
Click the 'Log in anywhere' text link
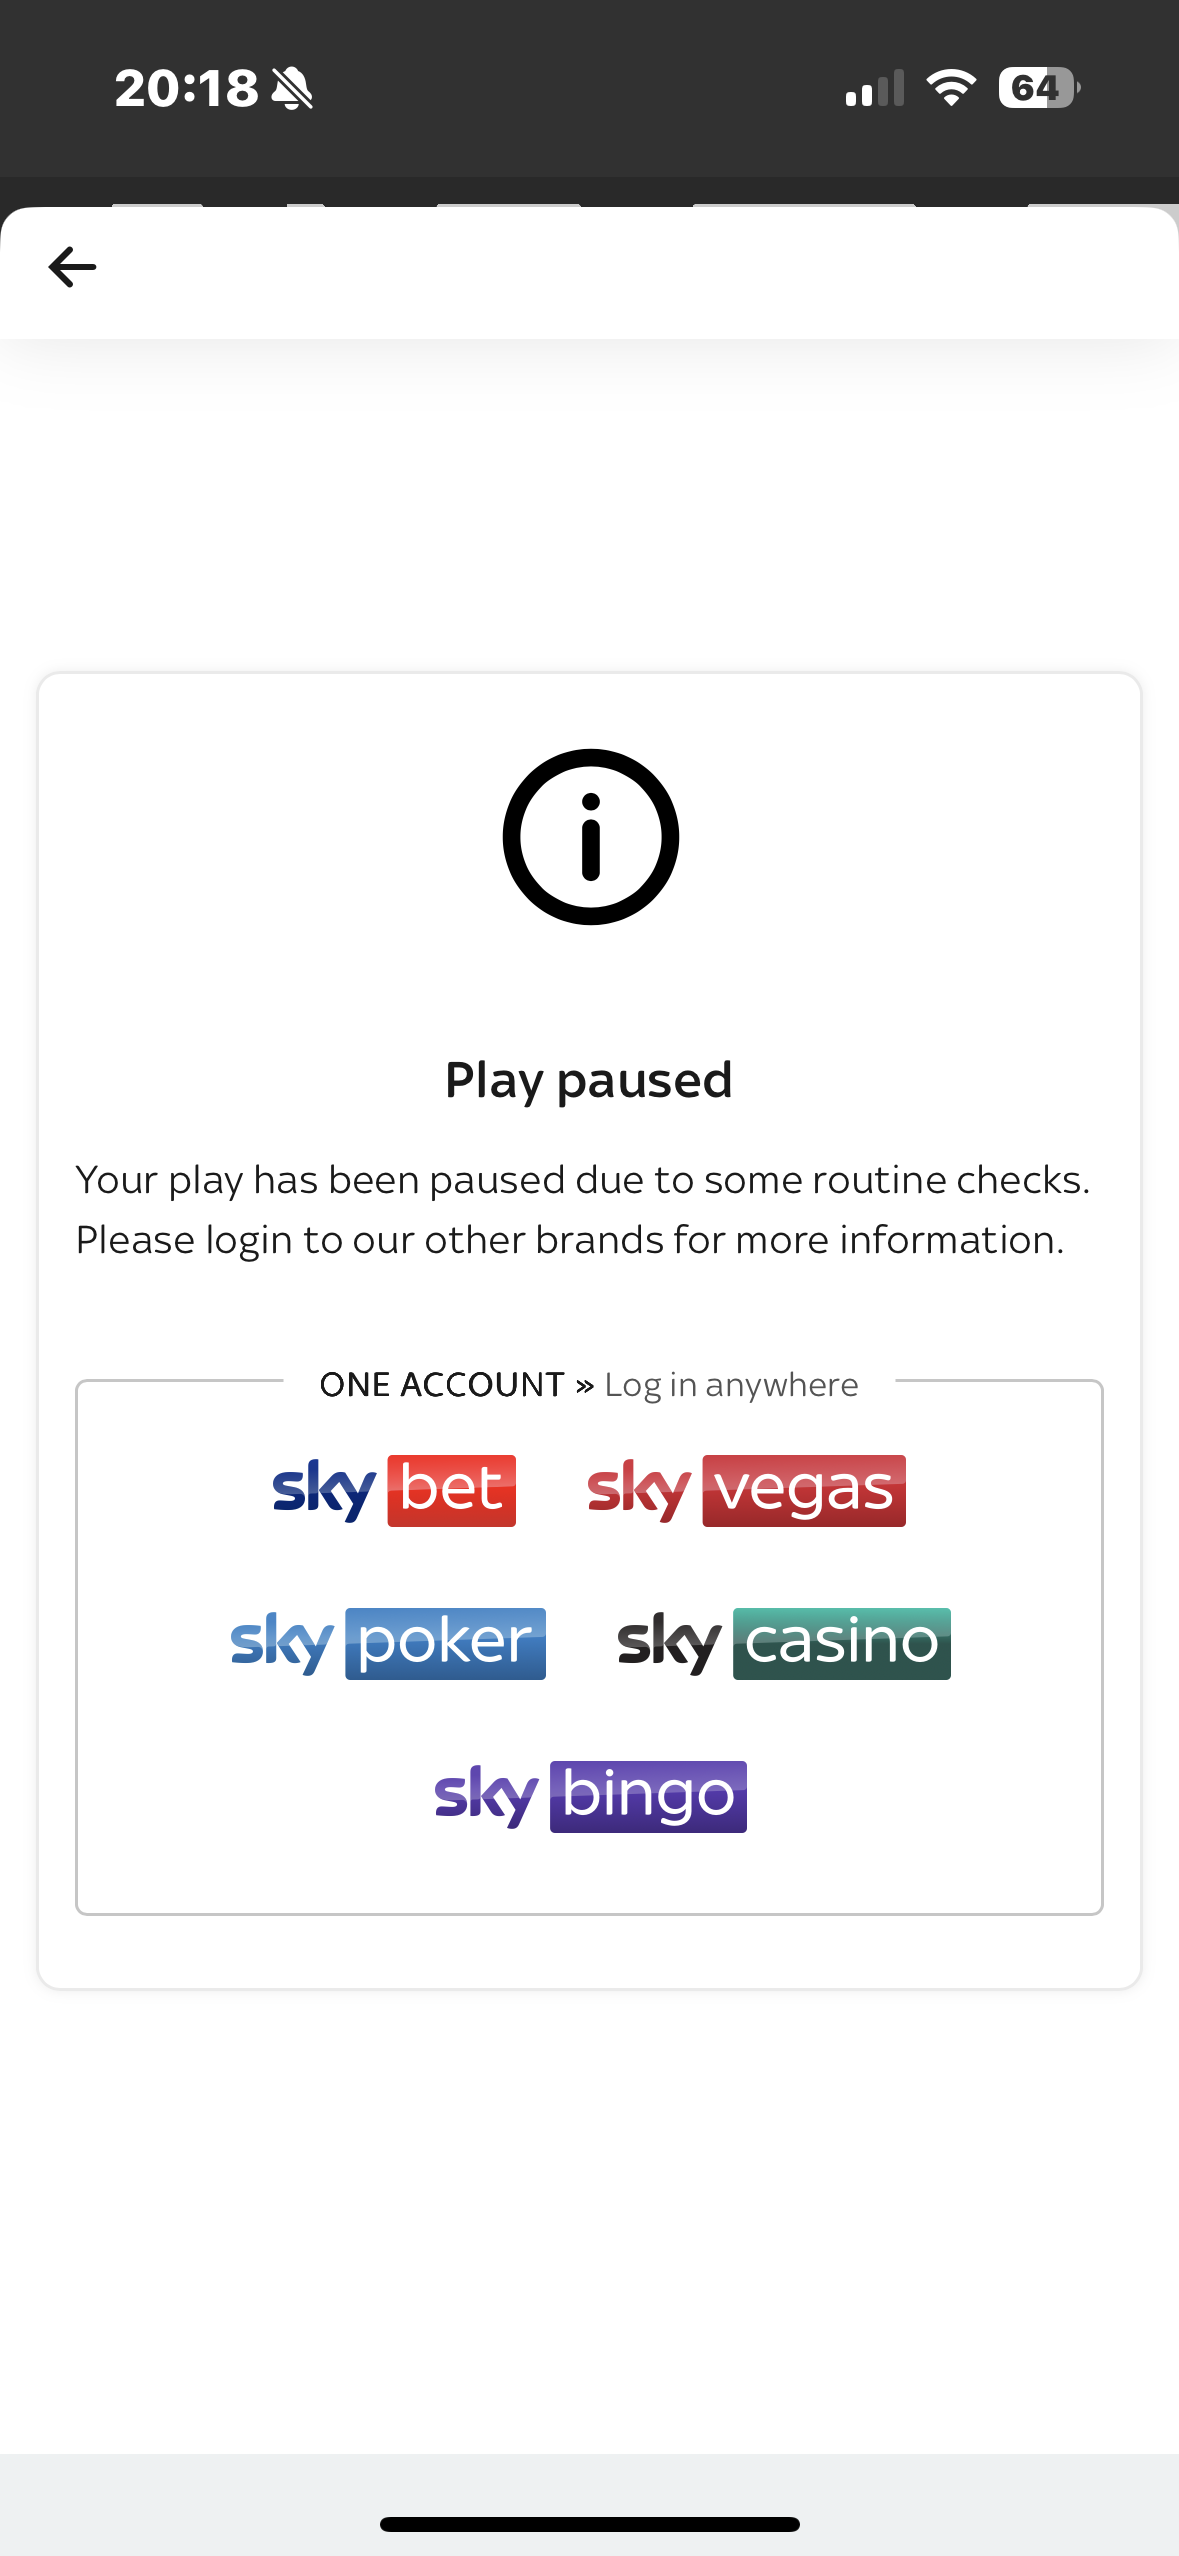tap(729, 1384)
